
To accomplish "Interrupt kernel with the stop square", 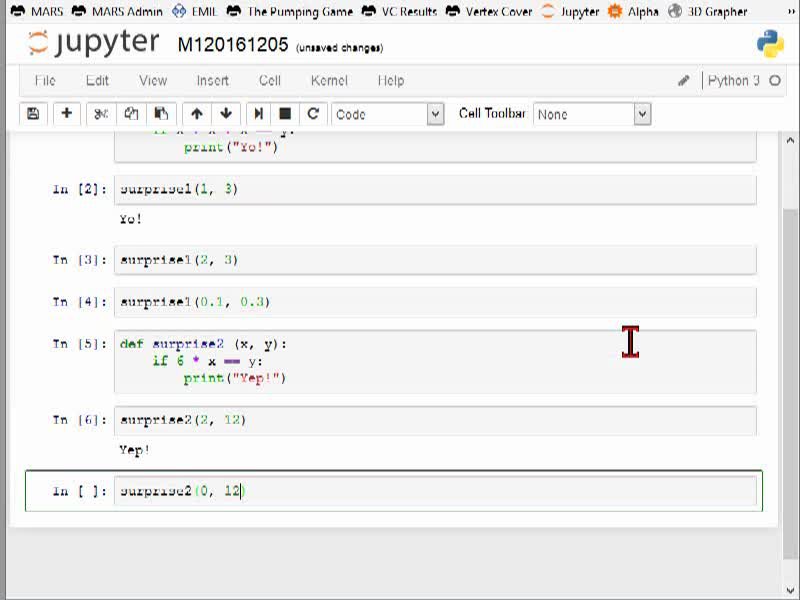I will pyautogui.click(x=285, y=114).
